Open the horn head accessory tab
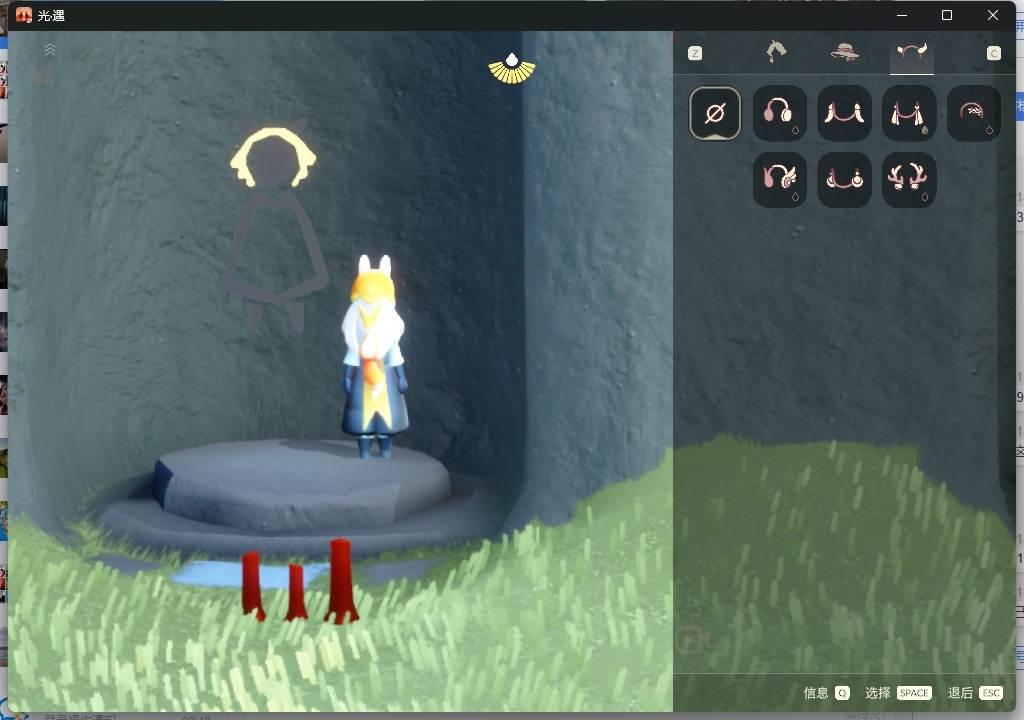1024x720 pixels. pos(912,52)
